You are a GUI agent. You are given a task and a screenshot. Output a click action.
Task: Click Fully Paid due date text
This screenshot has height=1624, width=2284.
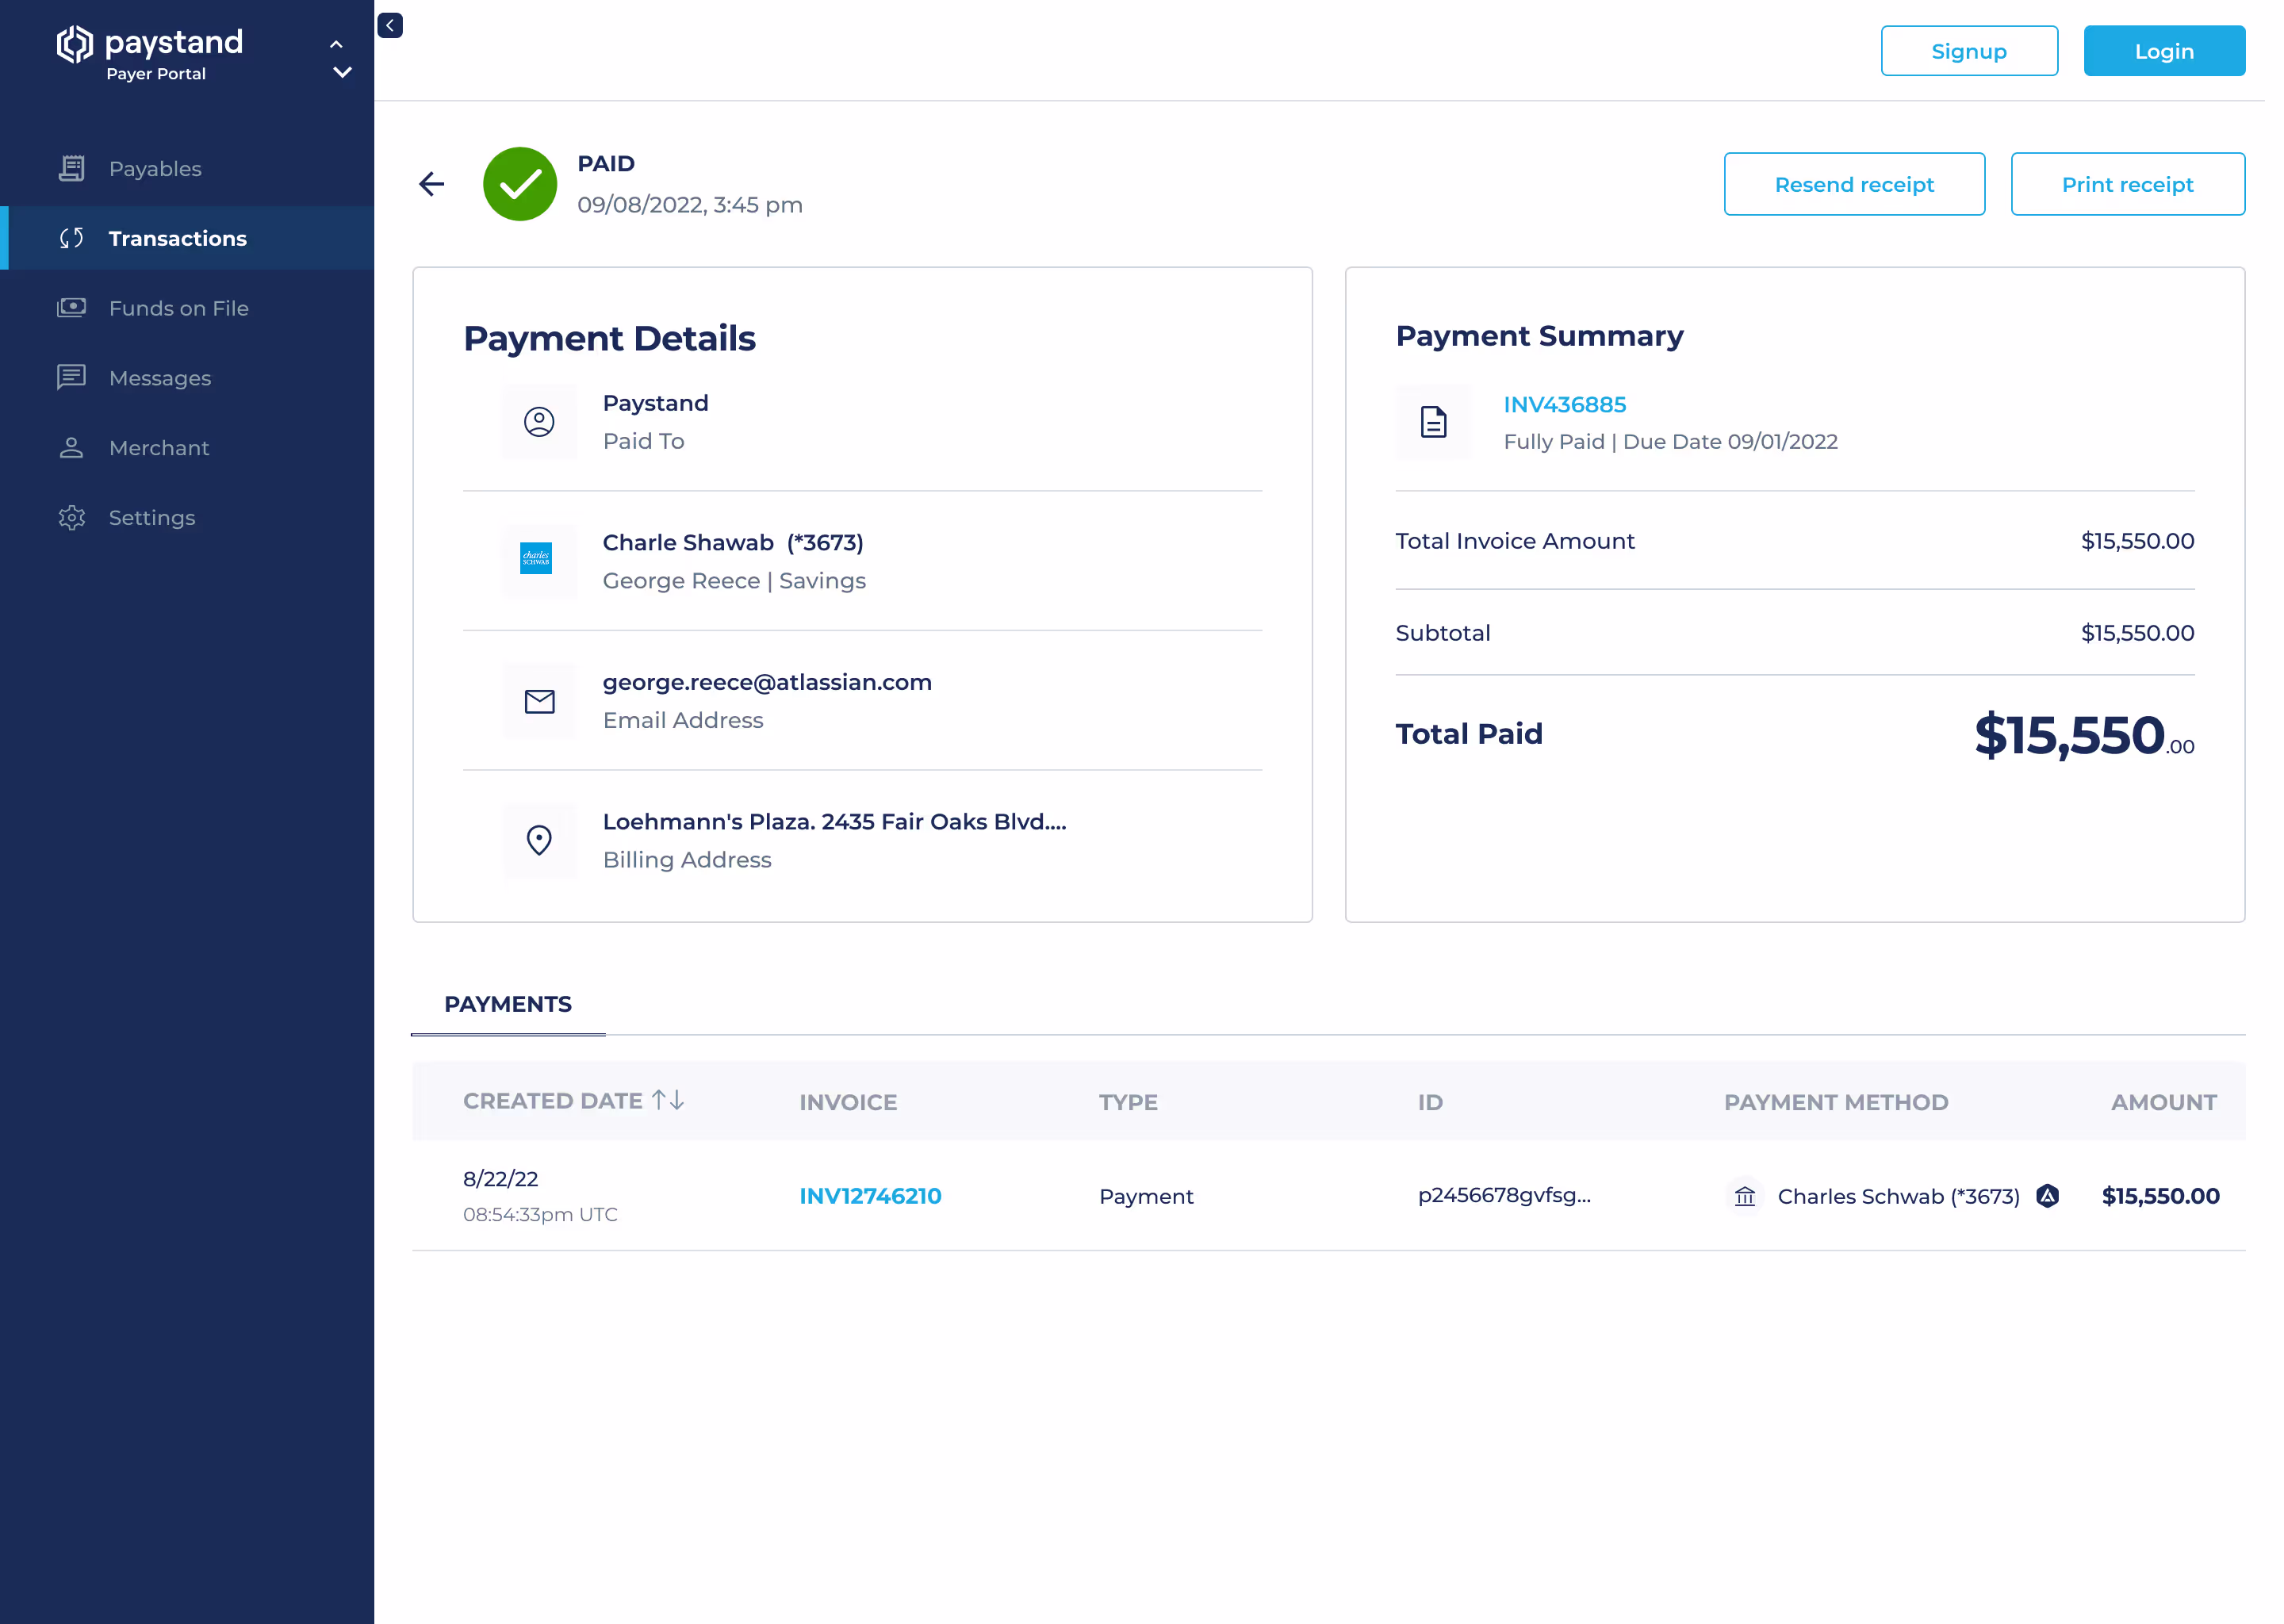[x=1670, y=442]
